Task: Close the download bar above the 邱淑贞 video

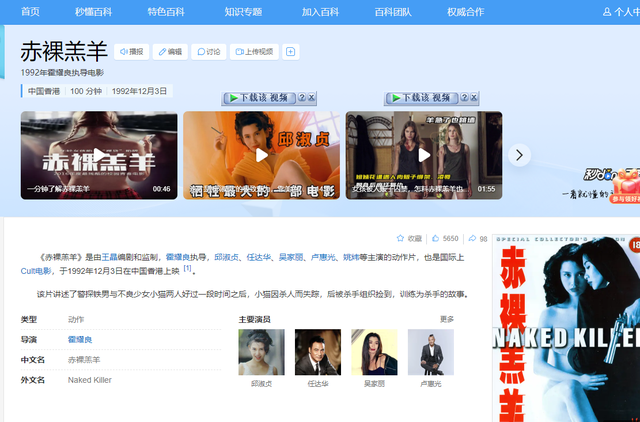Action: 311,97
